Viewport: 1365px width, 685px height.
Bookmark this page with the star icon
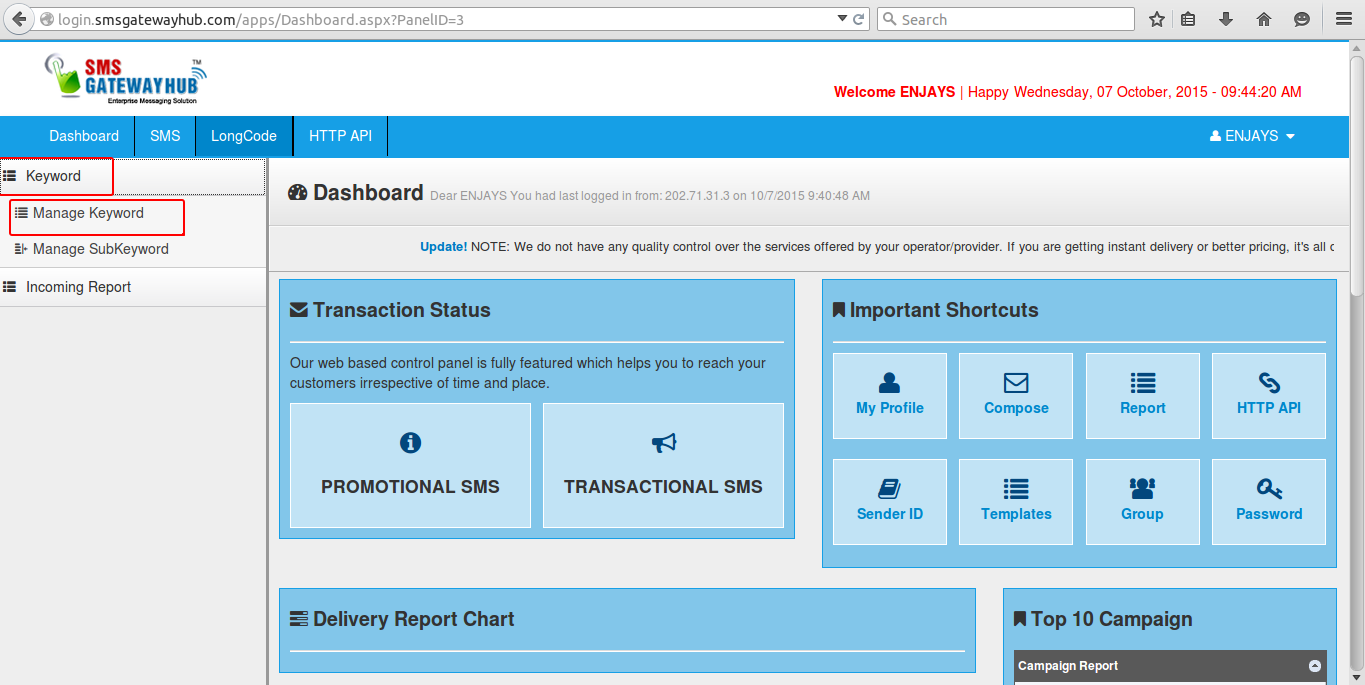pos(1157,19)
